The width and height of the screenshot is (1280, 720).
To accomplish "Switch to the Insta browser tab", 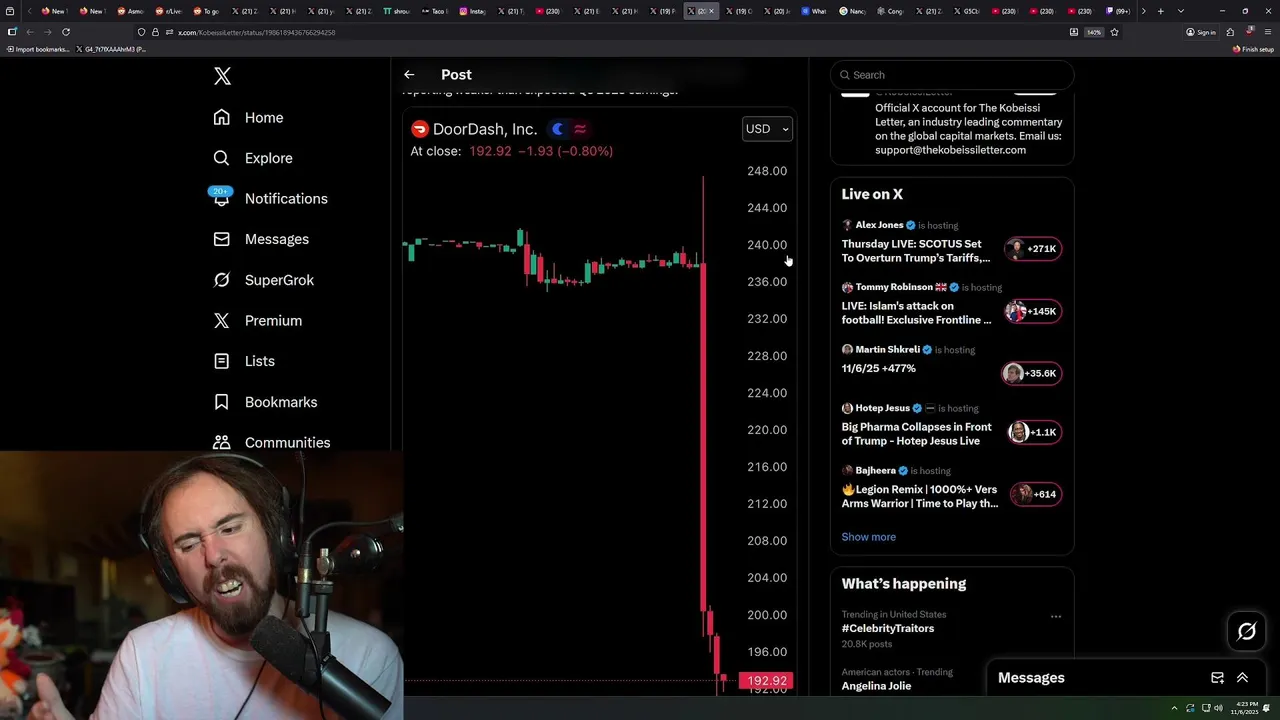I will (472, 11).
